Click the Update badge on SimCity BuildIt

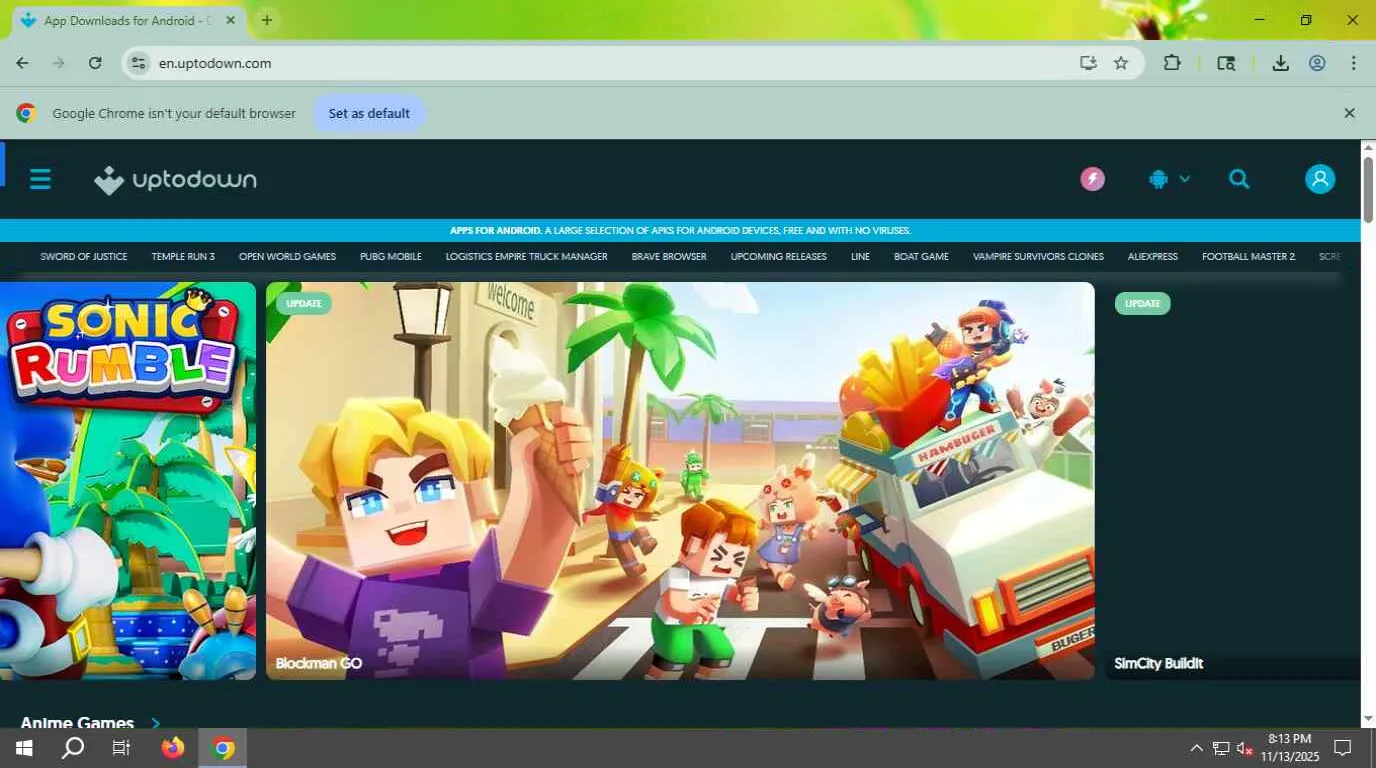(1142, 303)
